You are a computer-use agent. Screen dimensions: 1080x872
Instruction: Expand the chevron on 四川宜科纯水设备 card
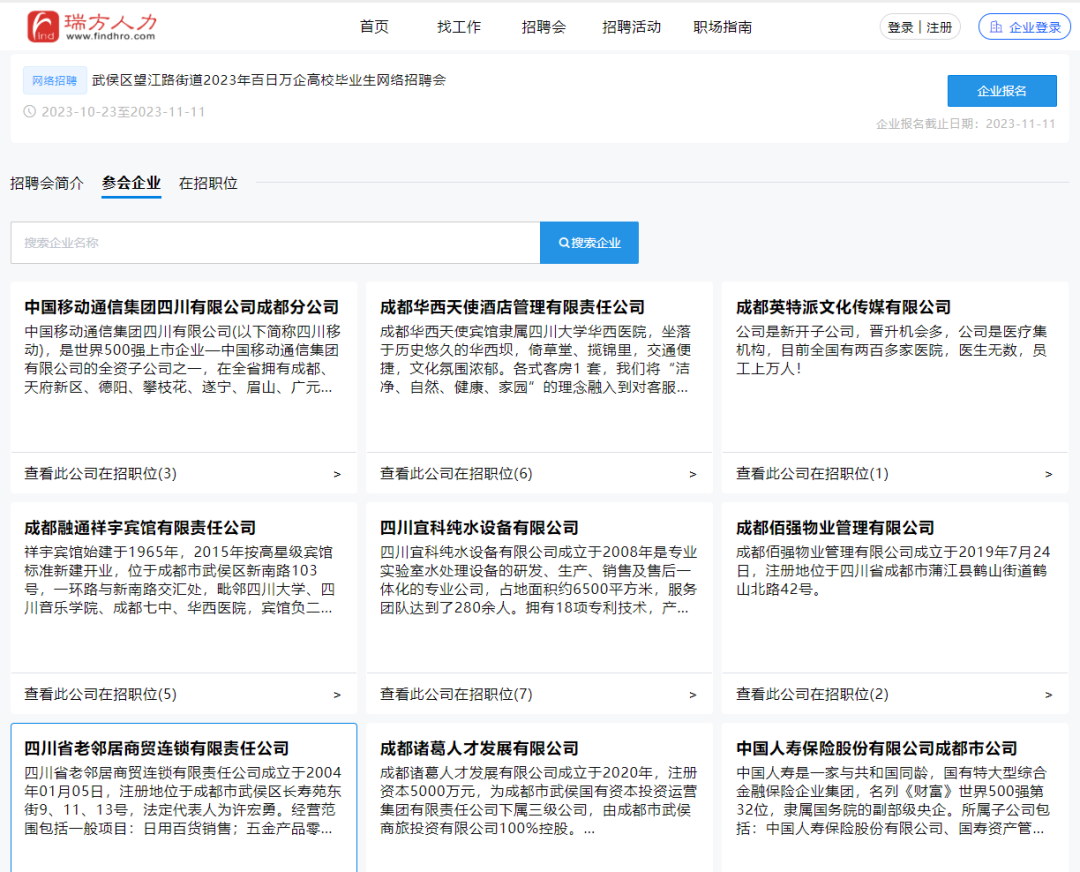(x=693, y=693)
